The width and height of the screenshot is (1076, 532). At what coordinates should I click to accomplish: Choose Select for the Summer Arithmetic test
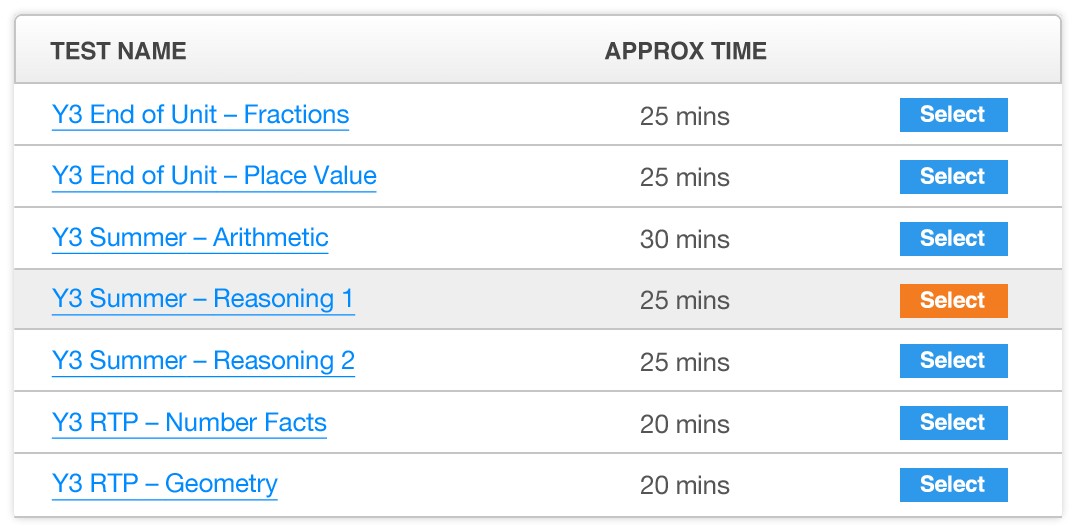954,239
